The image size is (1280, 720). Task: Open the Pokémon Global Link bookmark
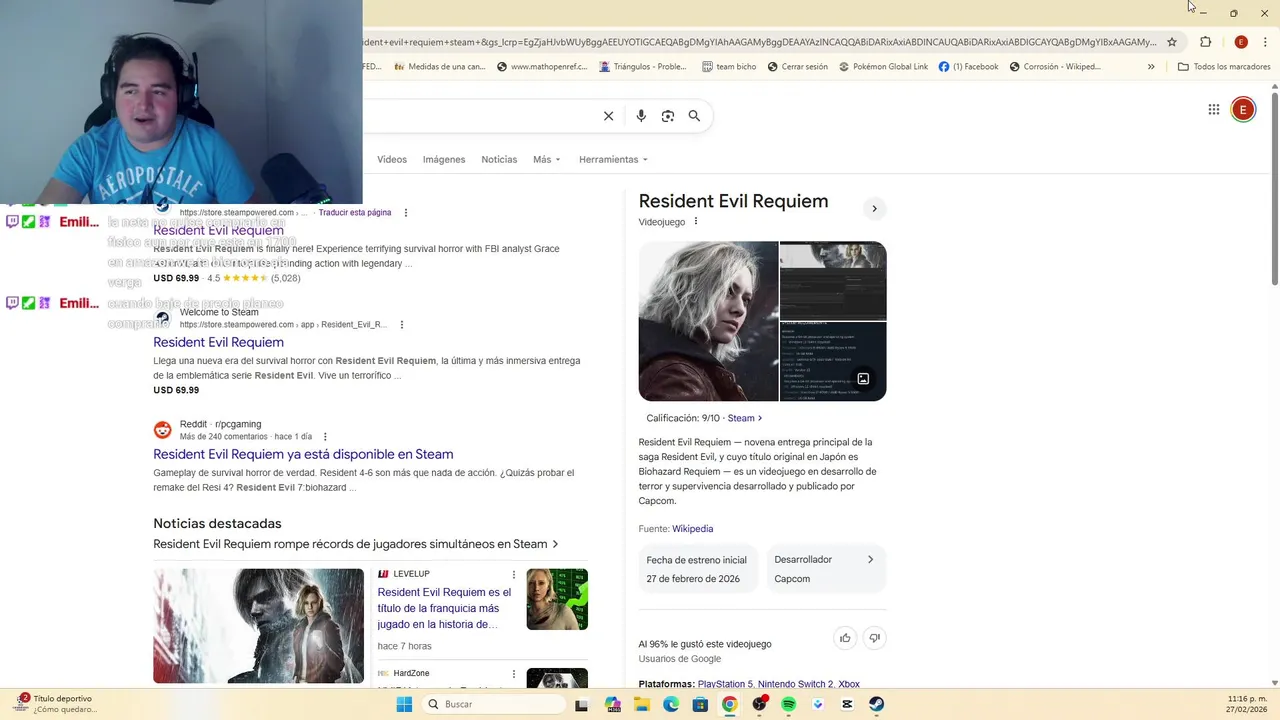click(x=883, y=67)
